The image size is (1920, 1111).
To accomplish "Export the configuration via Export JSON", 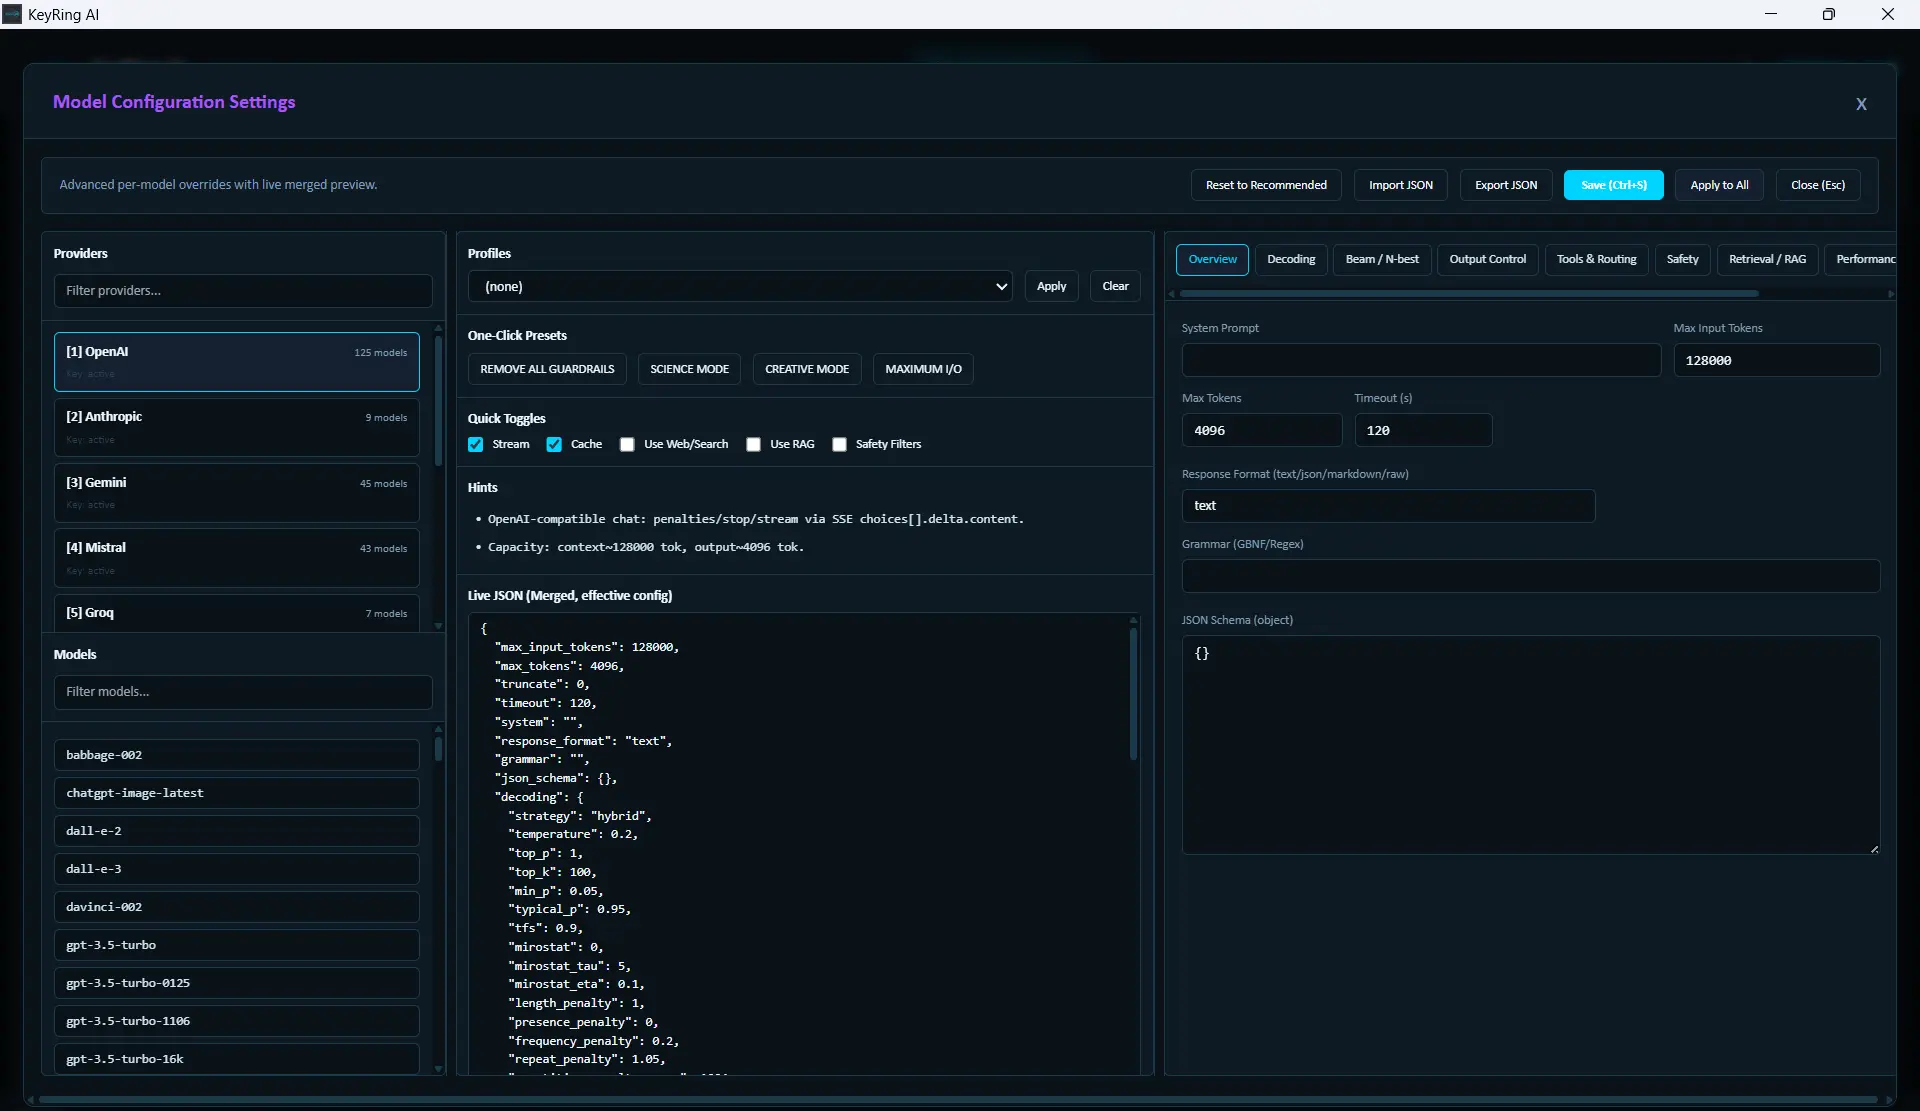I will (1505, 185).
